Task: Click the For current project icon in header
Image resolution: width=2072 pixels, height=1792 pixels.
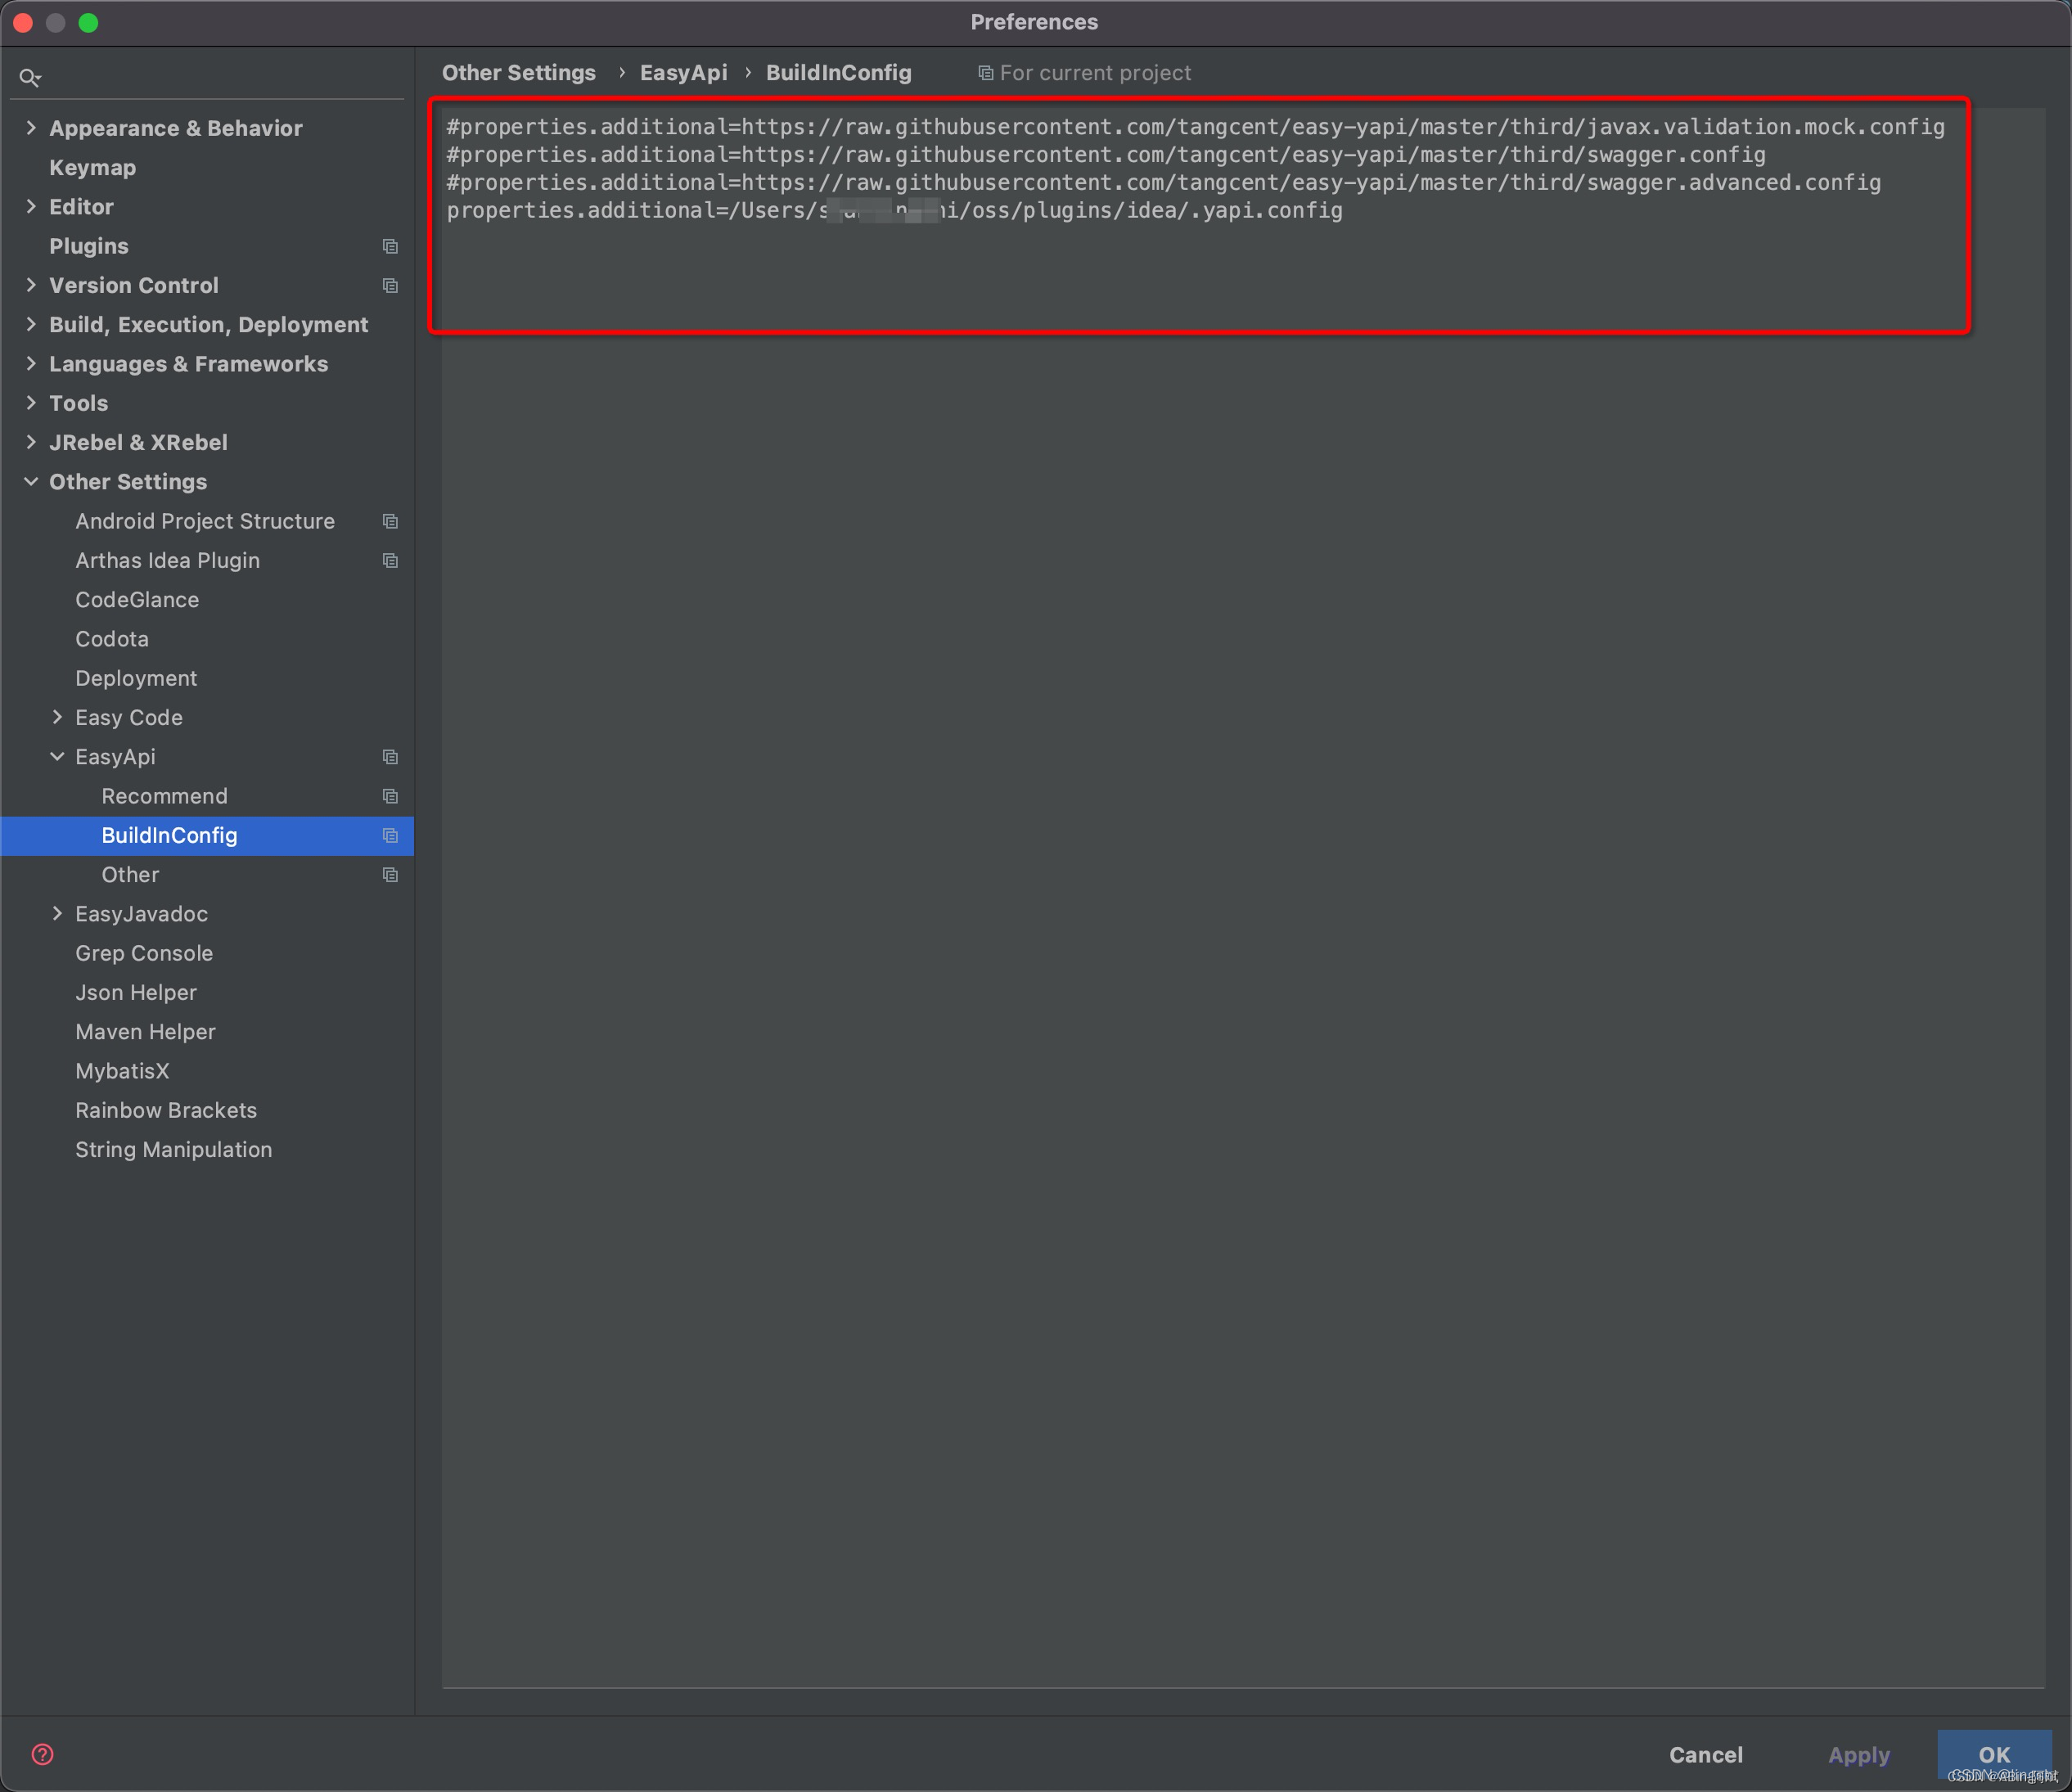Action: [x=985, y=73]
